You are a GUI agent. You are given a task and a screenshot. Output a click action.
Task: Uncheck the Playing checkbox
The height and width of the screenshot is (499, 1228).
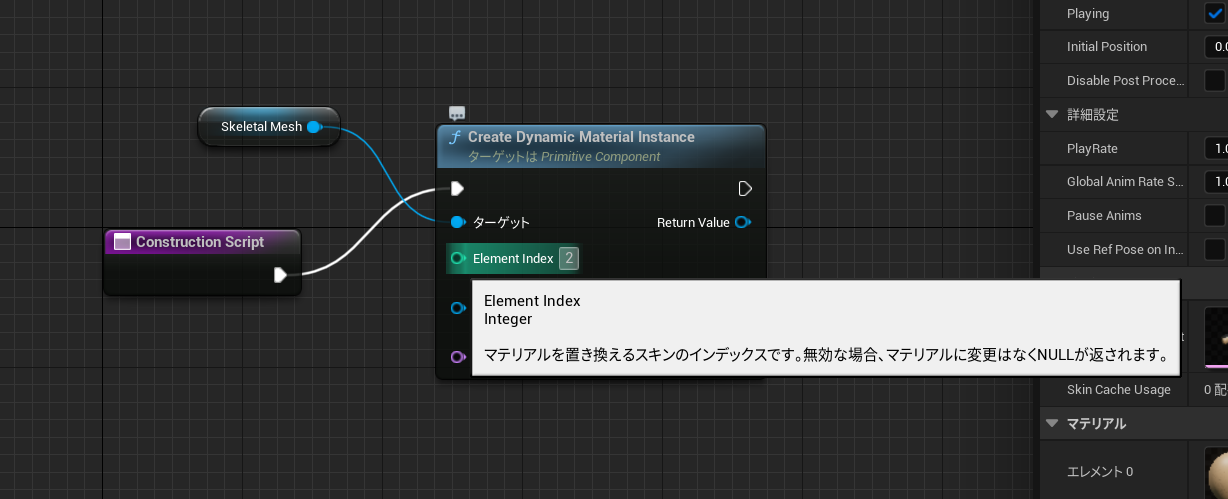click(x=1215, y=14)
